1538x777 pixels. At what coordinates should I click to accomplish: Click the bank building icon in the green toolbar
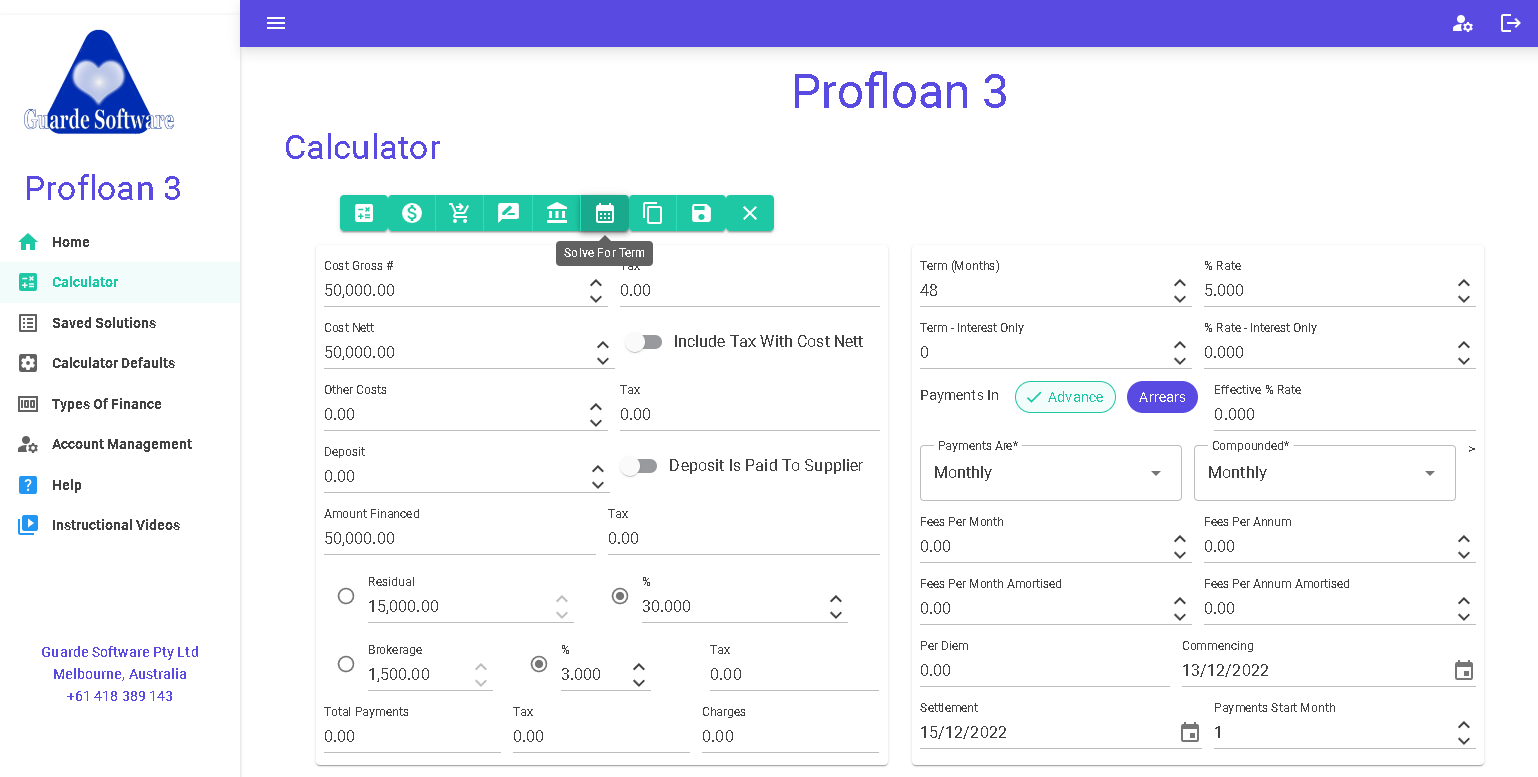pyautogui.click(x=557, y=213)
